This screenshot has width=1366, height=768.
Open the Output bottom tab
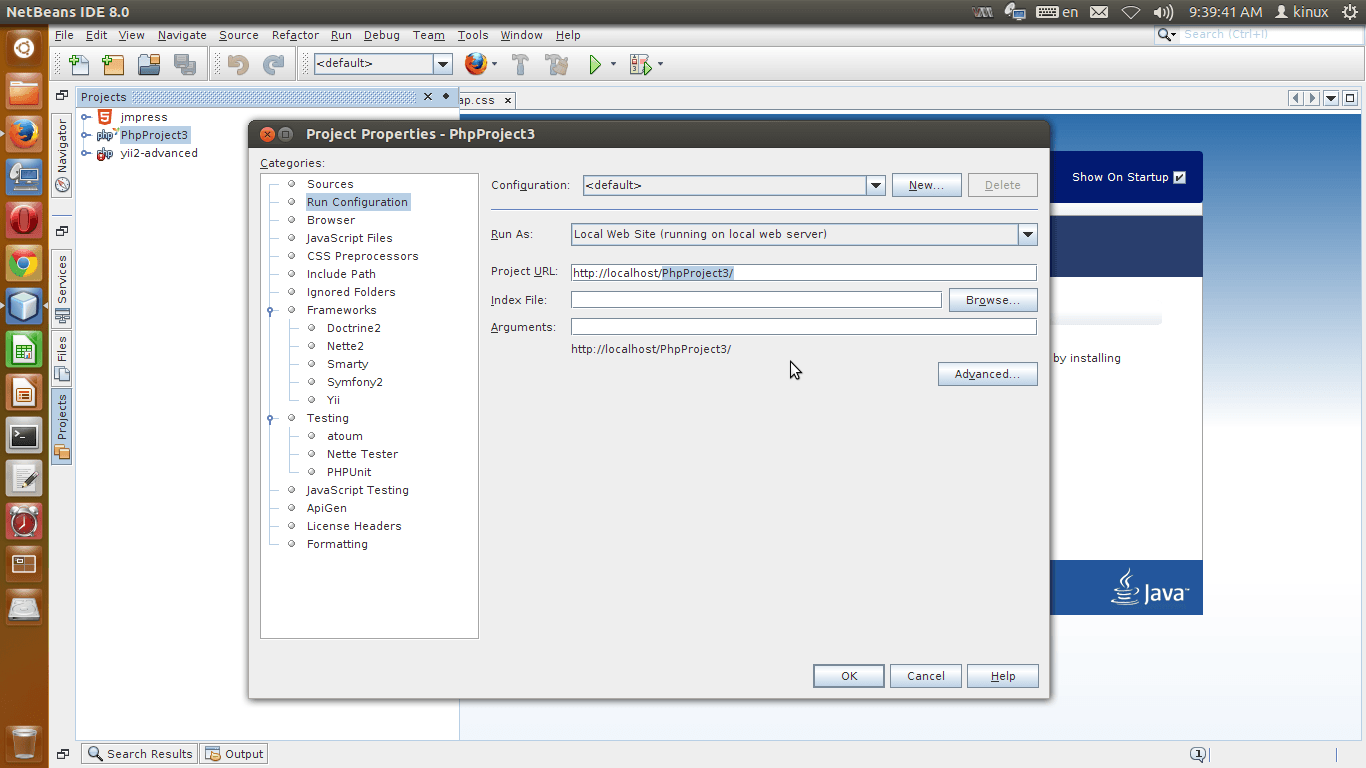[x=234, y=754]
